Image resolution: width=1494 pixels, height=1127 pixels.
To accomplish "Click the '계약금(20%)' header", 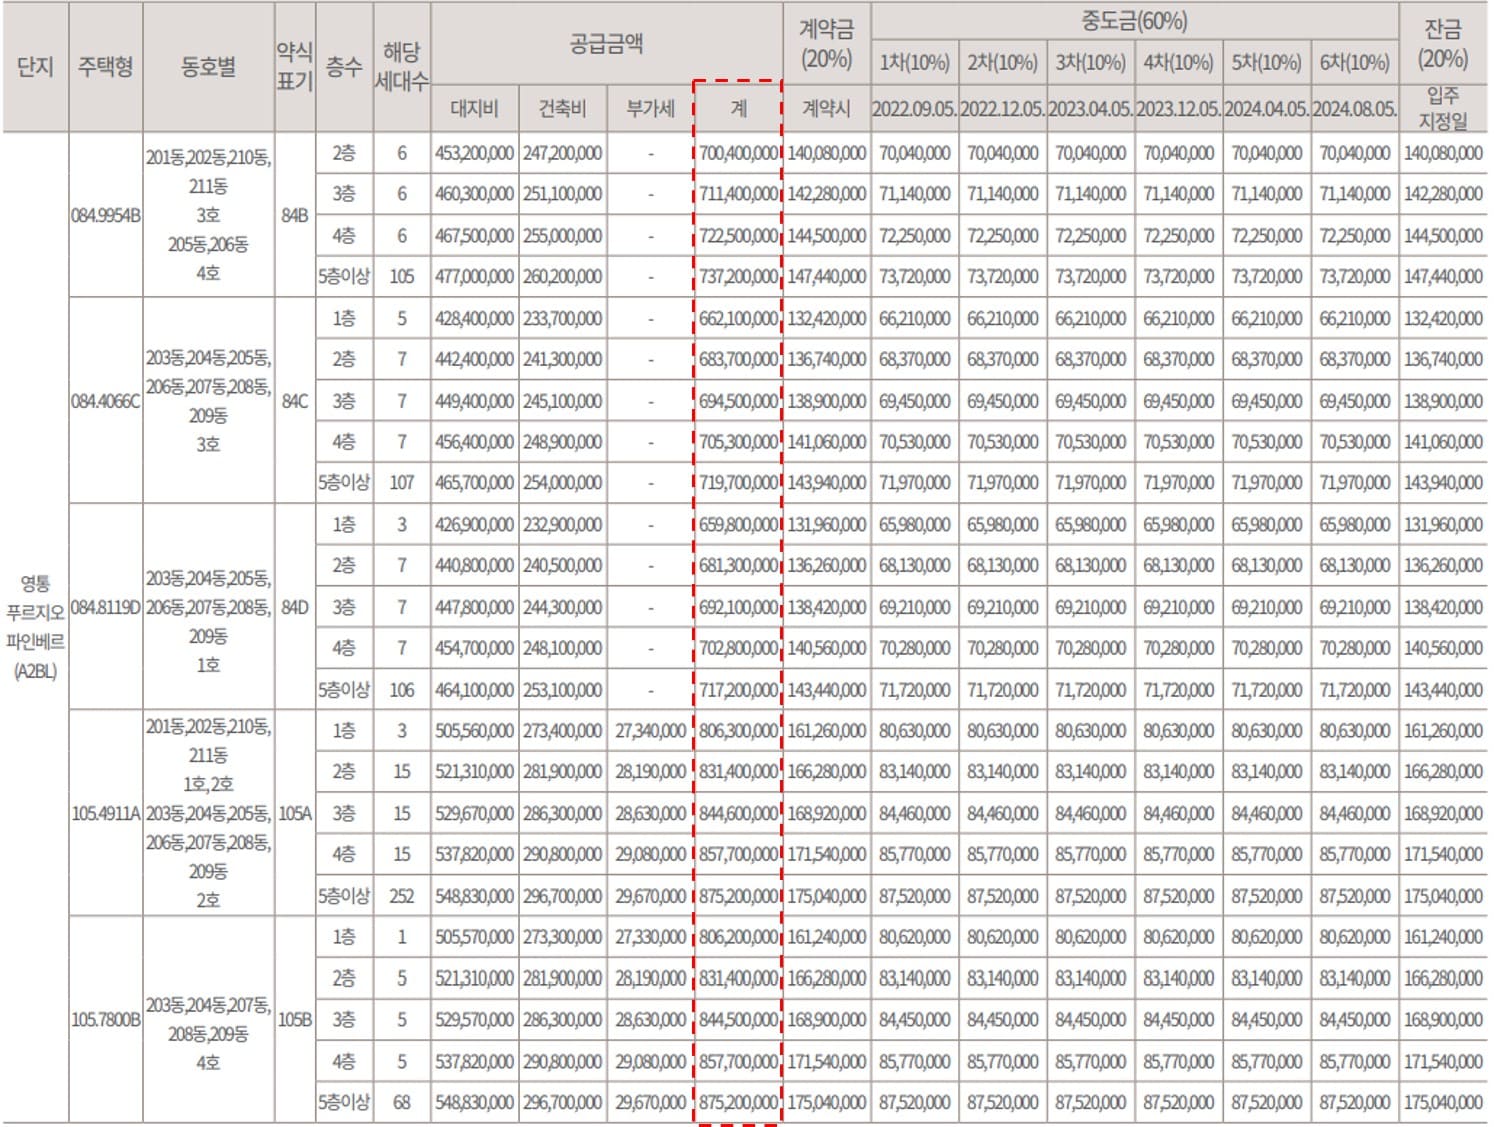I will click(826, 44).
